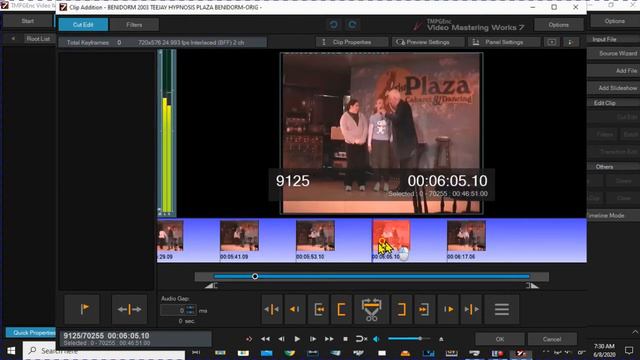Open Preview Settings
640x360 pixels.
pos(428,42)
